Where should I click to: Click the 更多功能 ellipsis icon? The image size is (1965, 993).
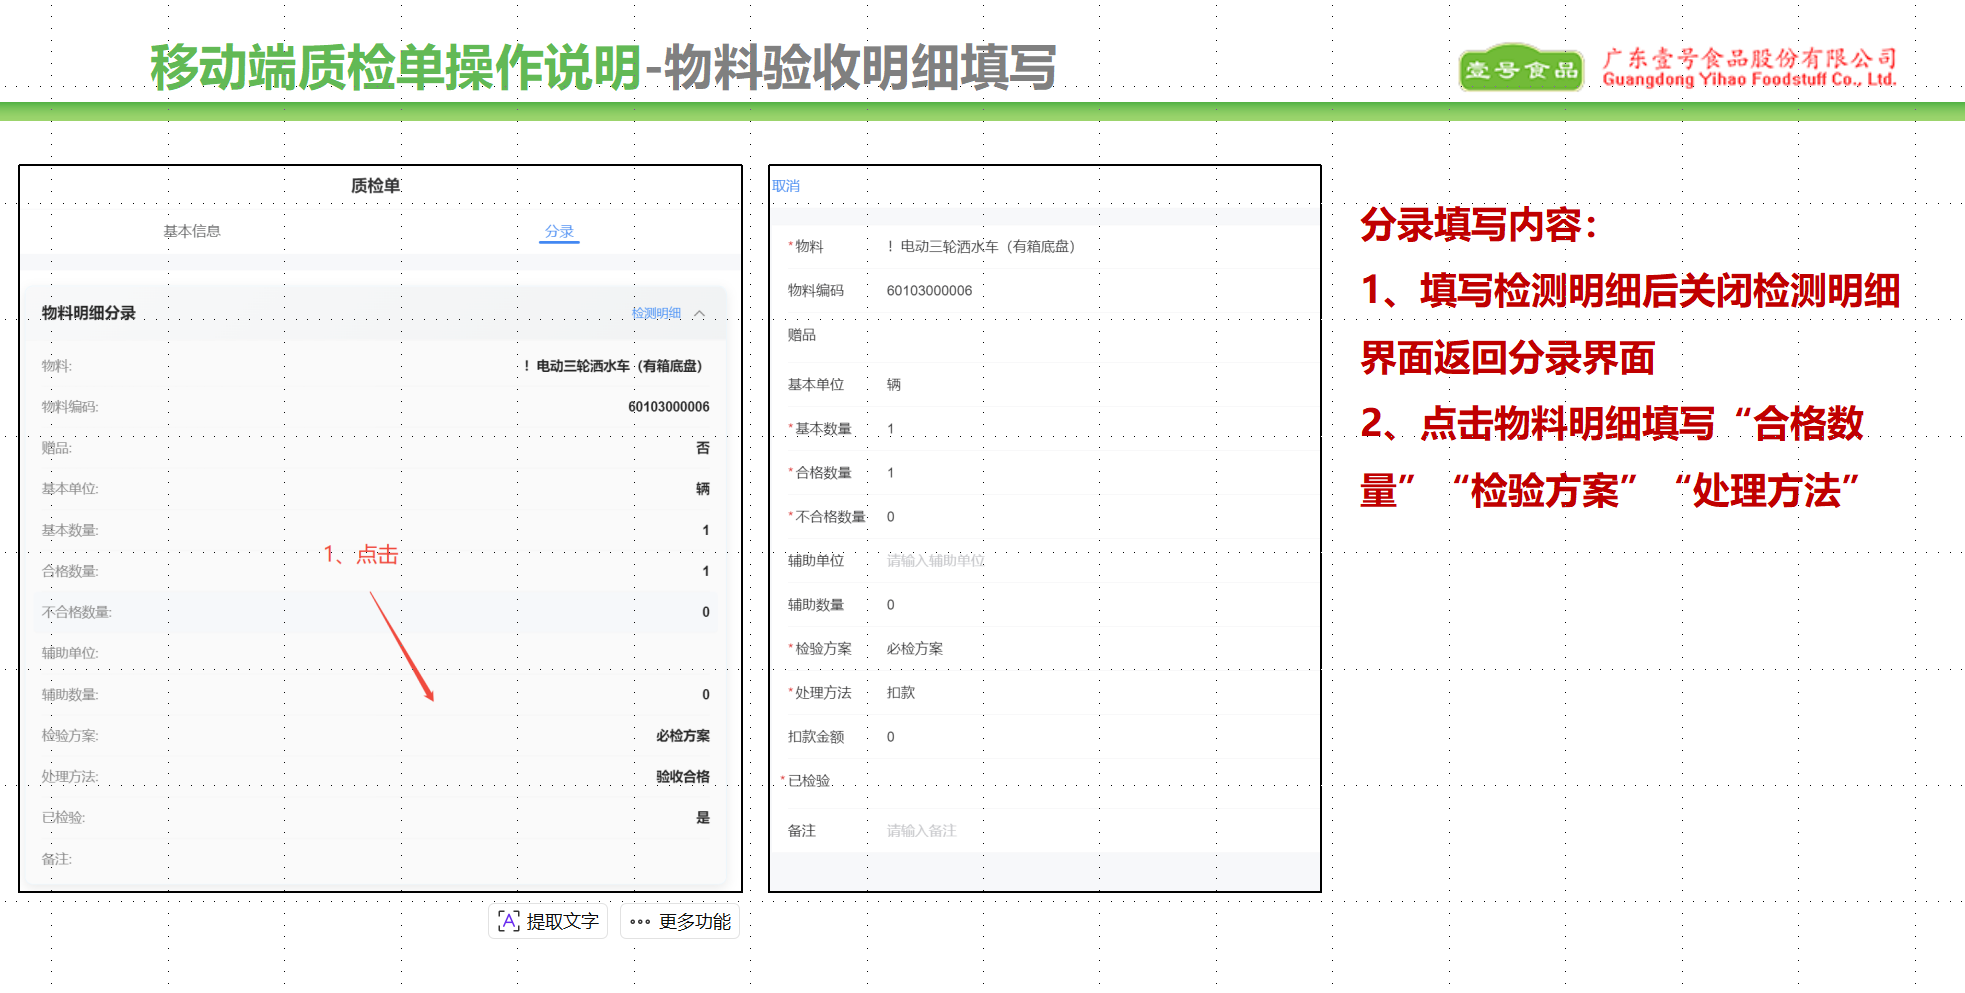640,921
